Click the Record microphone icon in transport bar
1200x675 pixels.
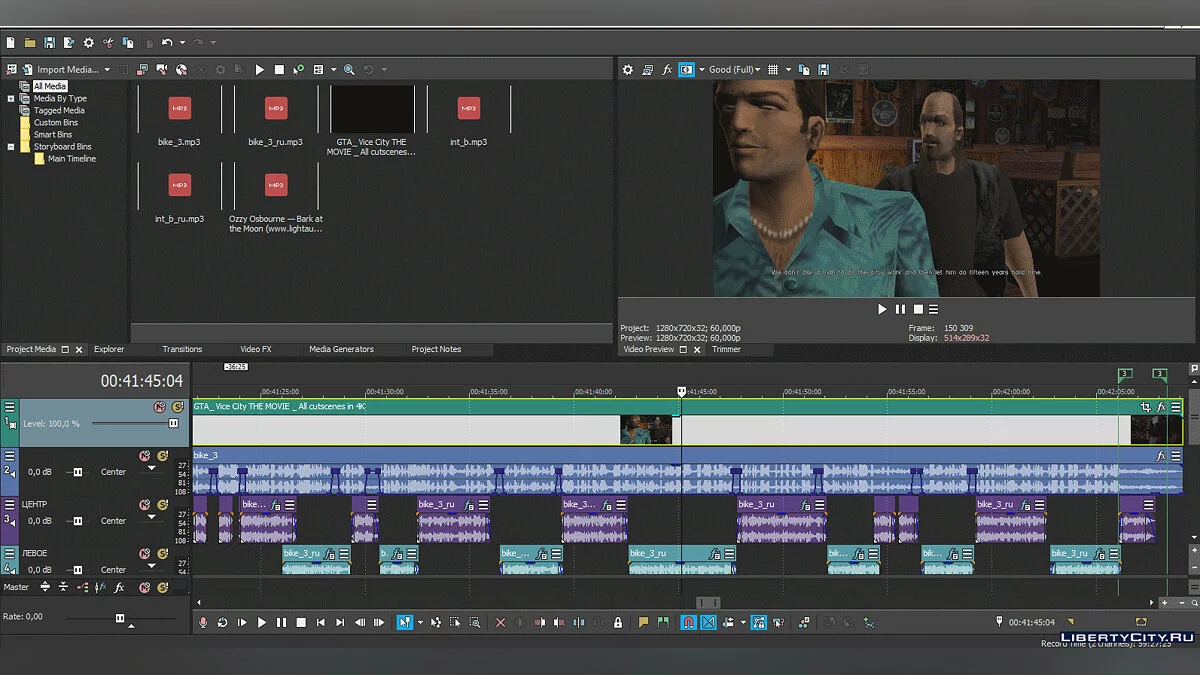tap(203, 622)
